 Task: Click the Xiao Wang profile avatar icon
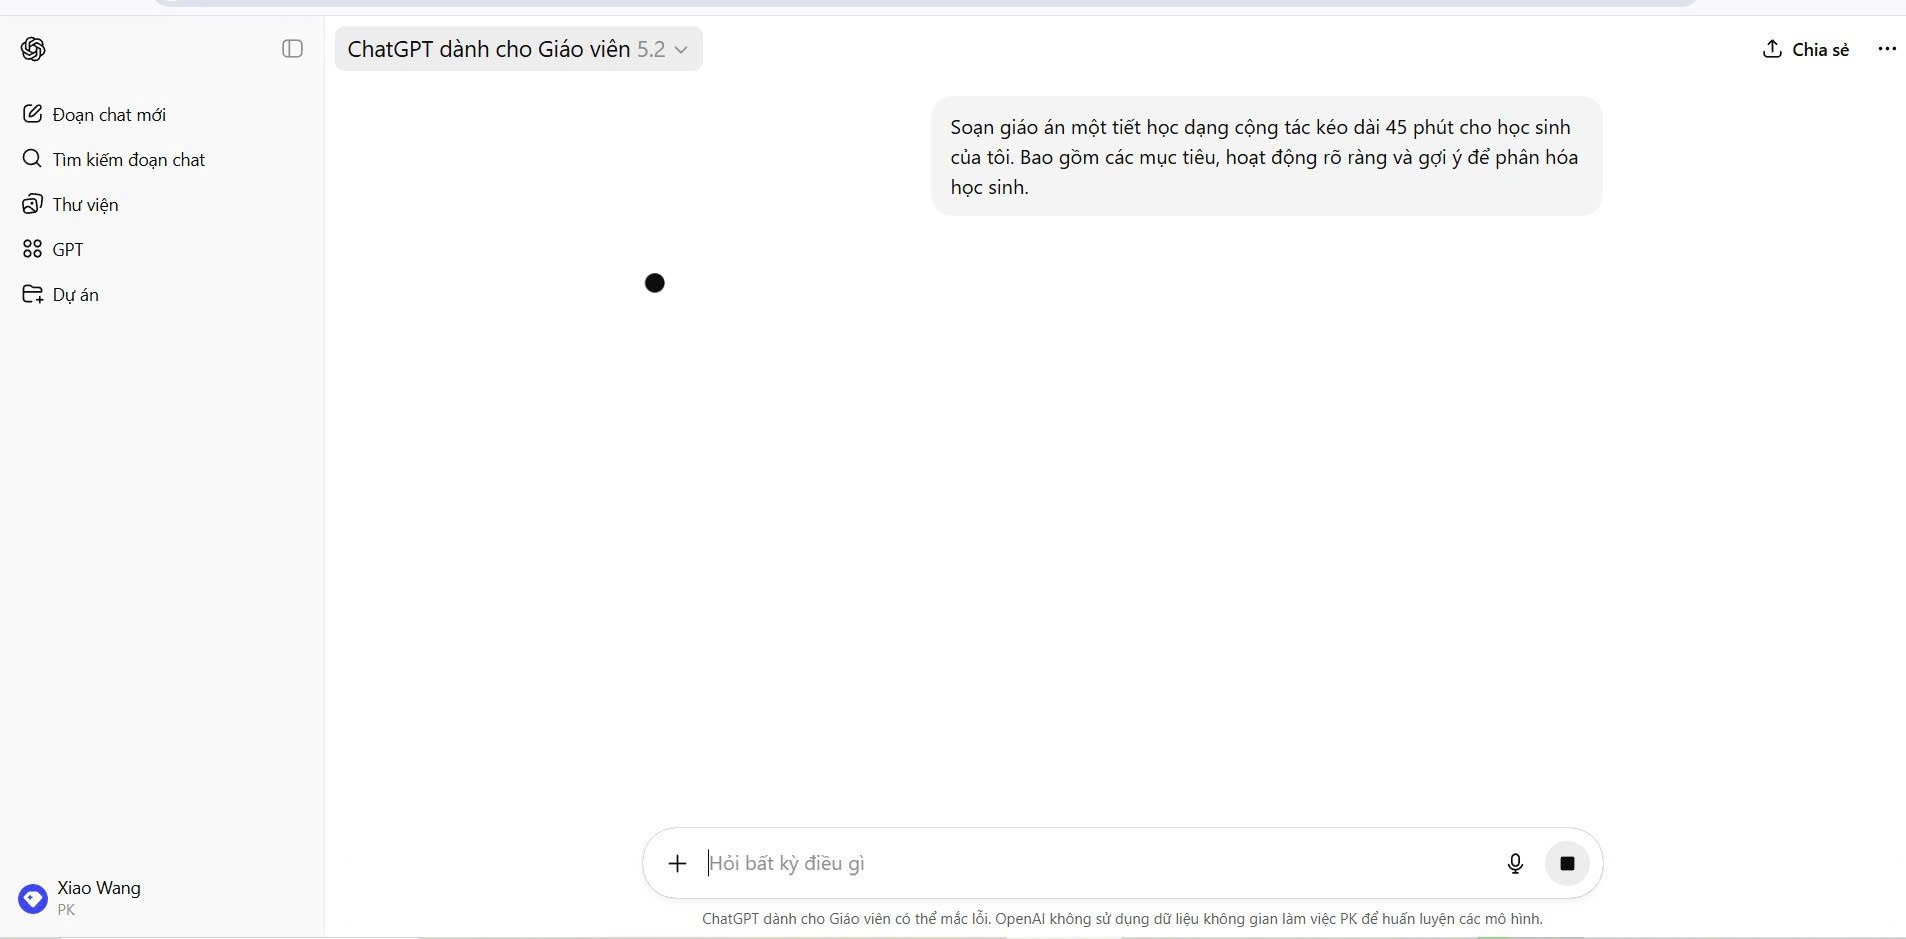(x=33, y=899)
